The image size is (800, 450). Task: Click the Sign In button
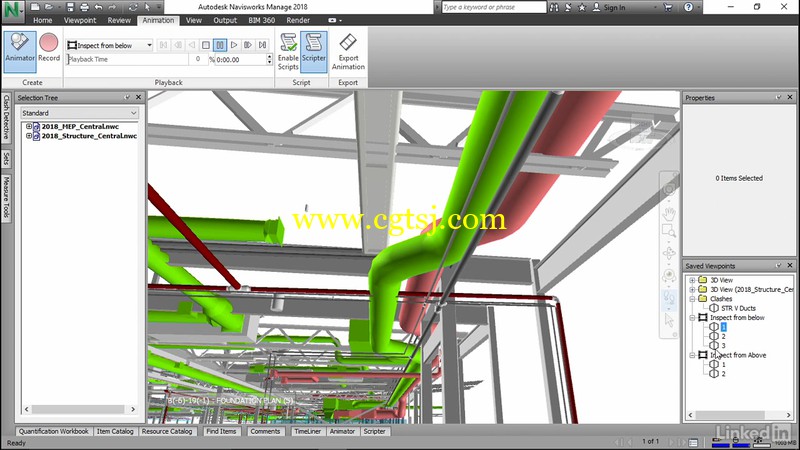pos(609,7)
